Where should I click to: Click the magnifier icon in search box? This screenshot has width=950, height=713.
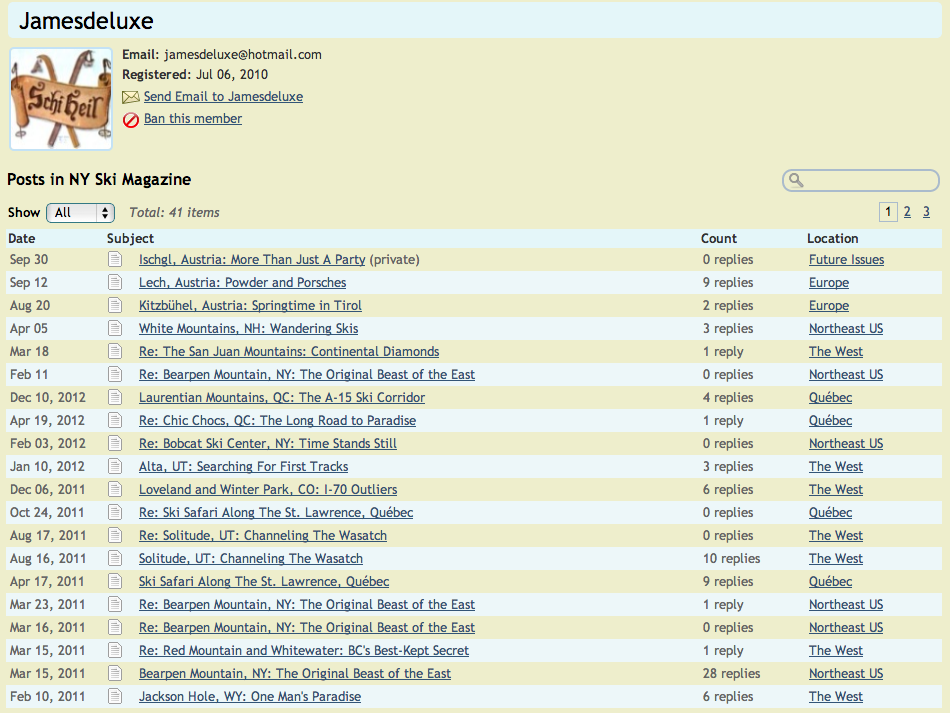[x=796, y=180]
